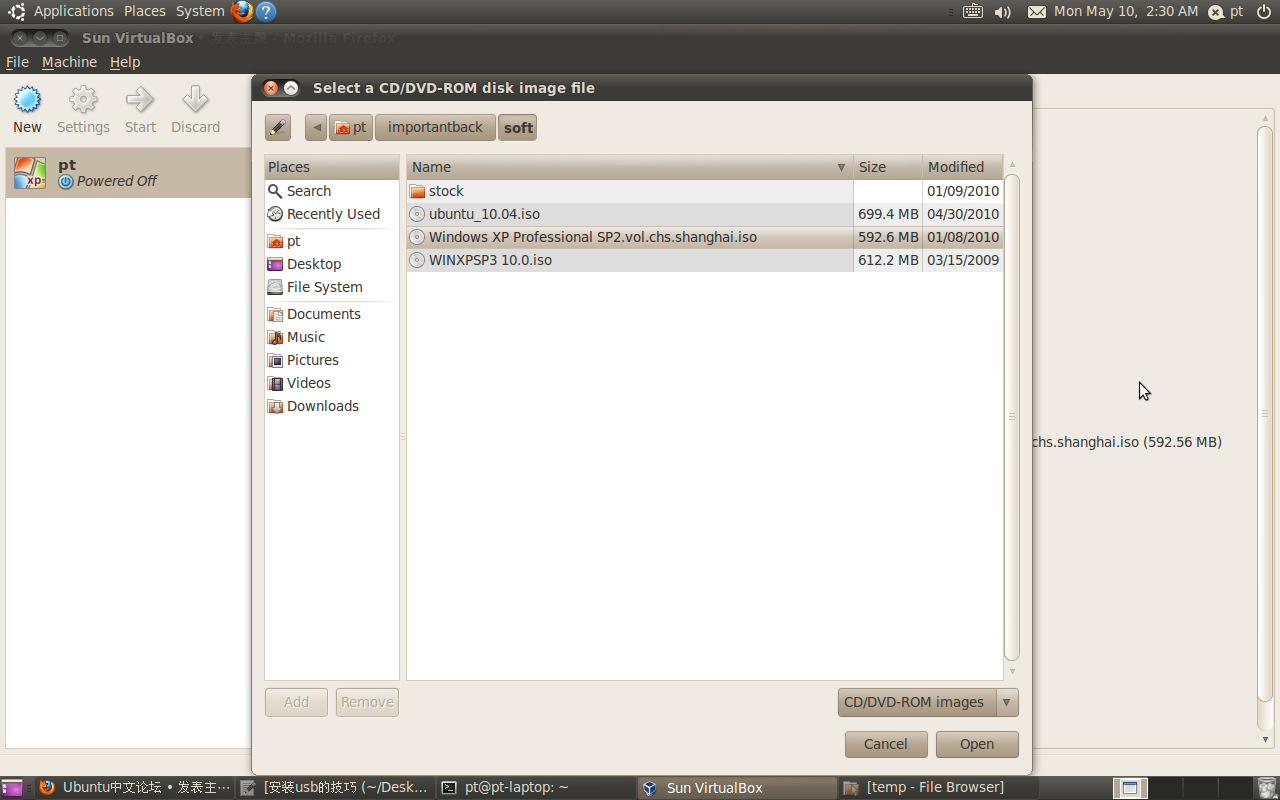Launch Firefox from the top panel
Viewport: 1280px width, 800px height.
pyautogui.click(x=242, y=12)
